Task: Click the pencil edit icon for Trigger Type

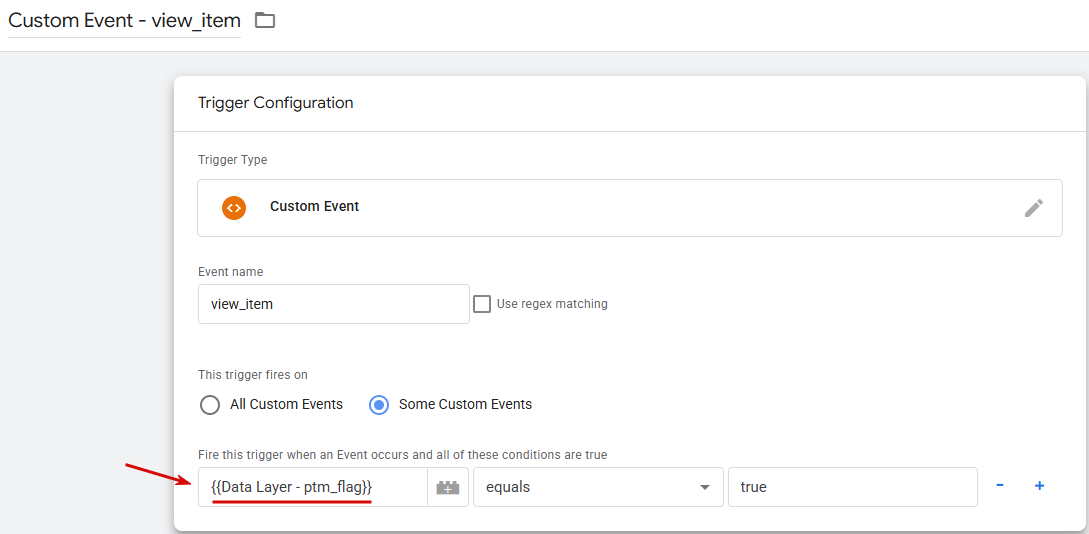Action: pyautogui.click(x=1033, y=208)
